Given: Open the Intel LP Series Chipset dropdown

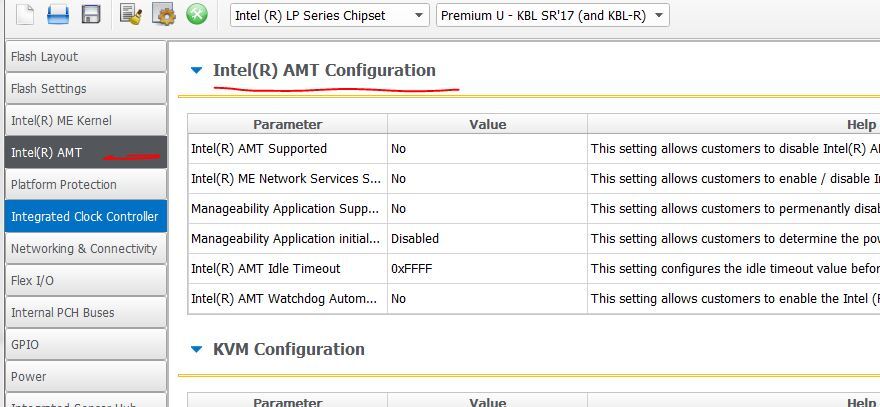Looking at the screenshot, I should pyautogui.click(x=329, y=15).
